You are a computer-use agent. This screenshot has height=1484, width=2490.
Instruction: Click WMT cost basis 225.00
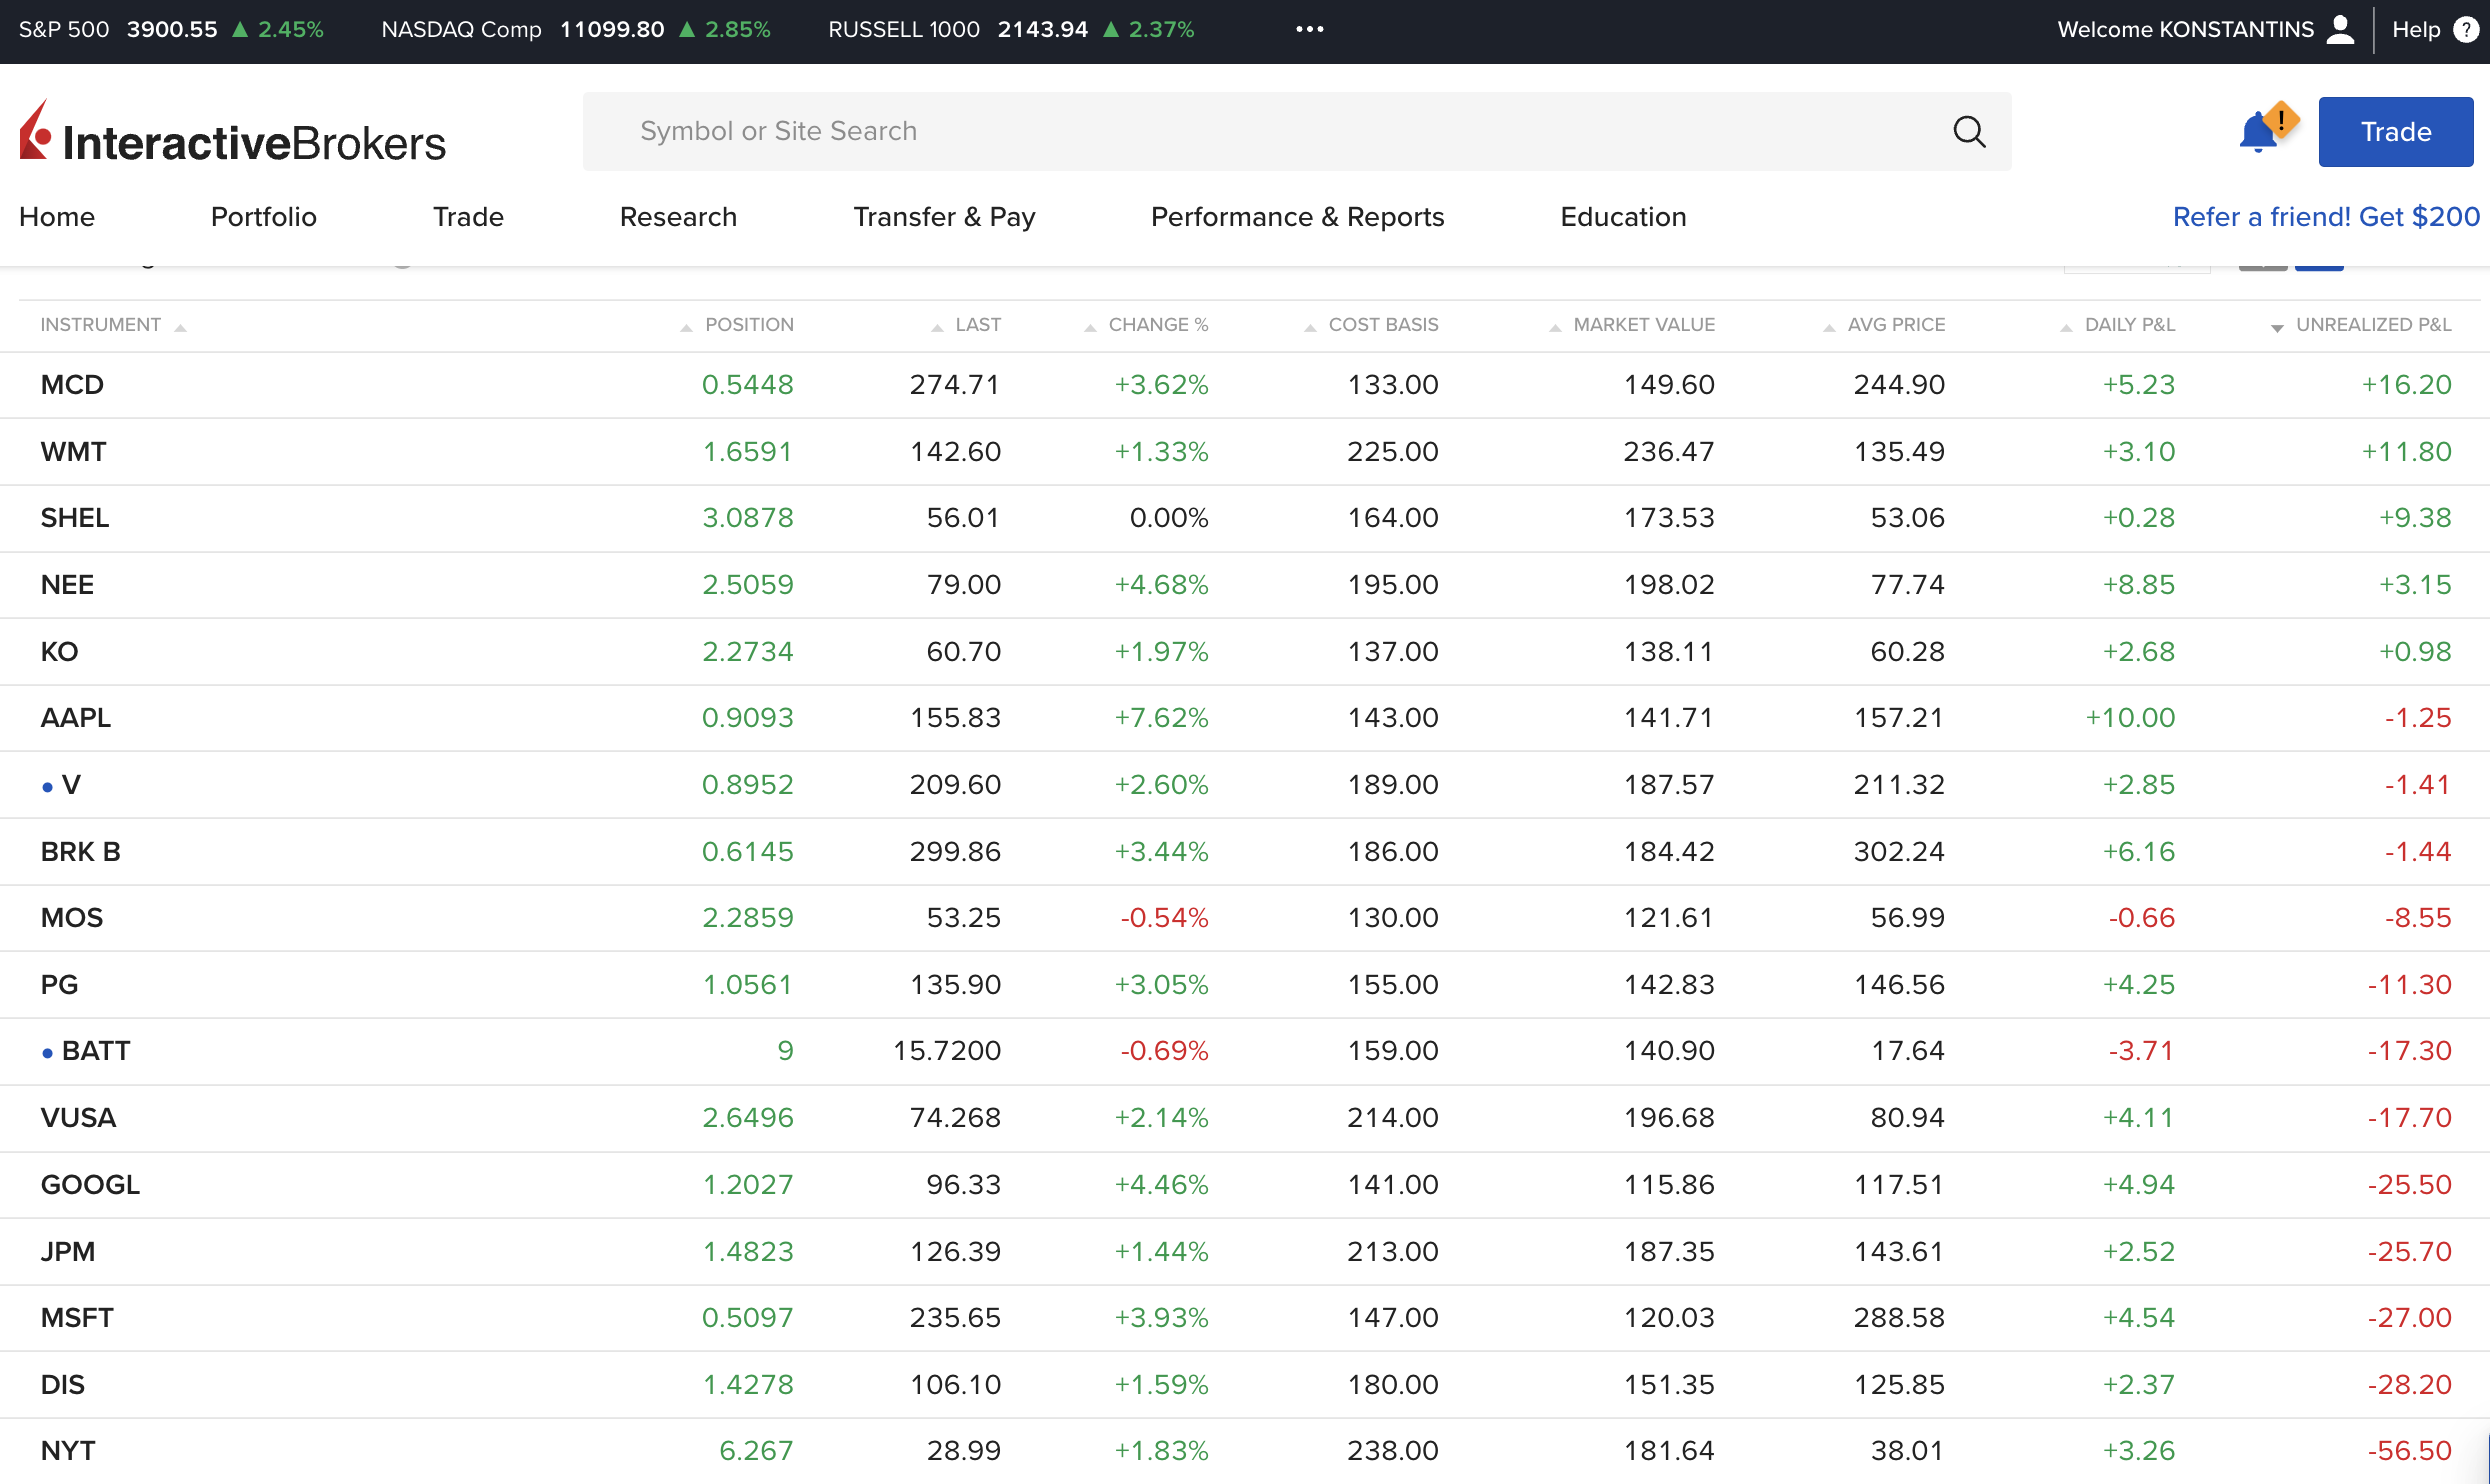[1392, 452]
